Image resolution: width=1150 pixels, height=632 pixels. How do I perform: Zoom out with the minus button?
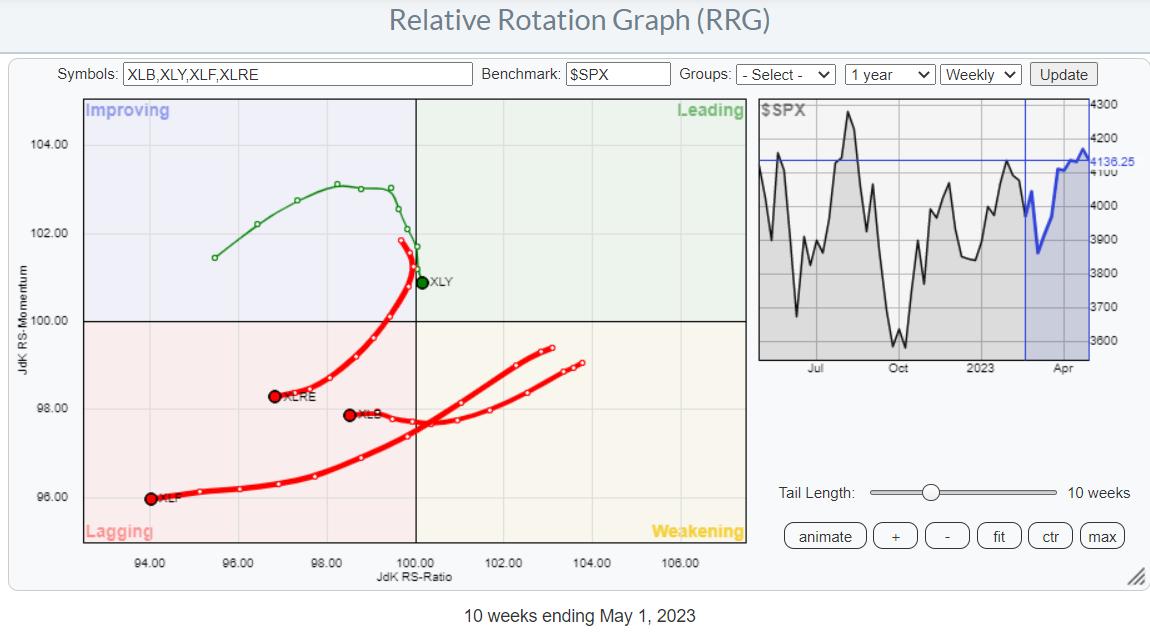pyautogui.click(x=947, y=536)
